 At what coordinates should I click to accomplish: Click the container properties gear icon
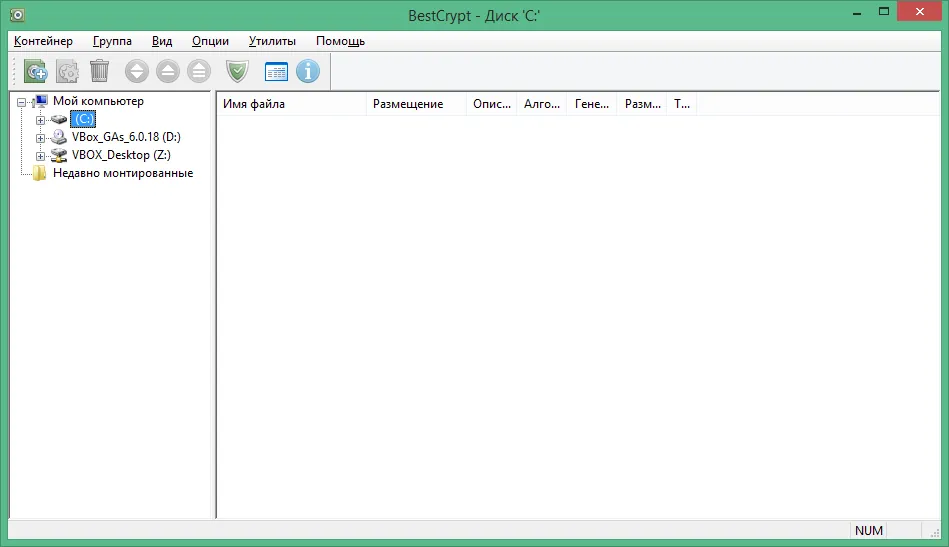click(x=67, y=71)
